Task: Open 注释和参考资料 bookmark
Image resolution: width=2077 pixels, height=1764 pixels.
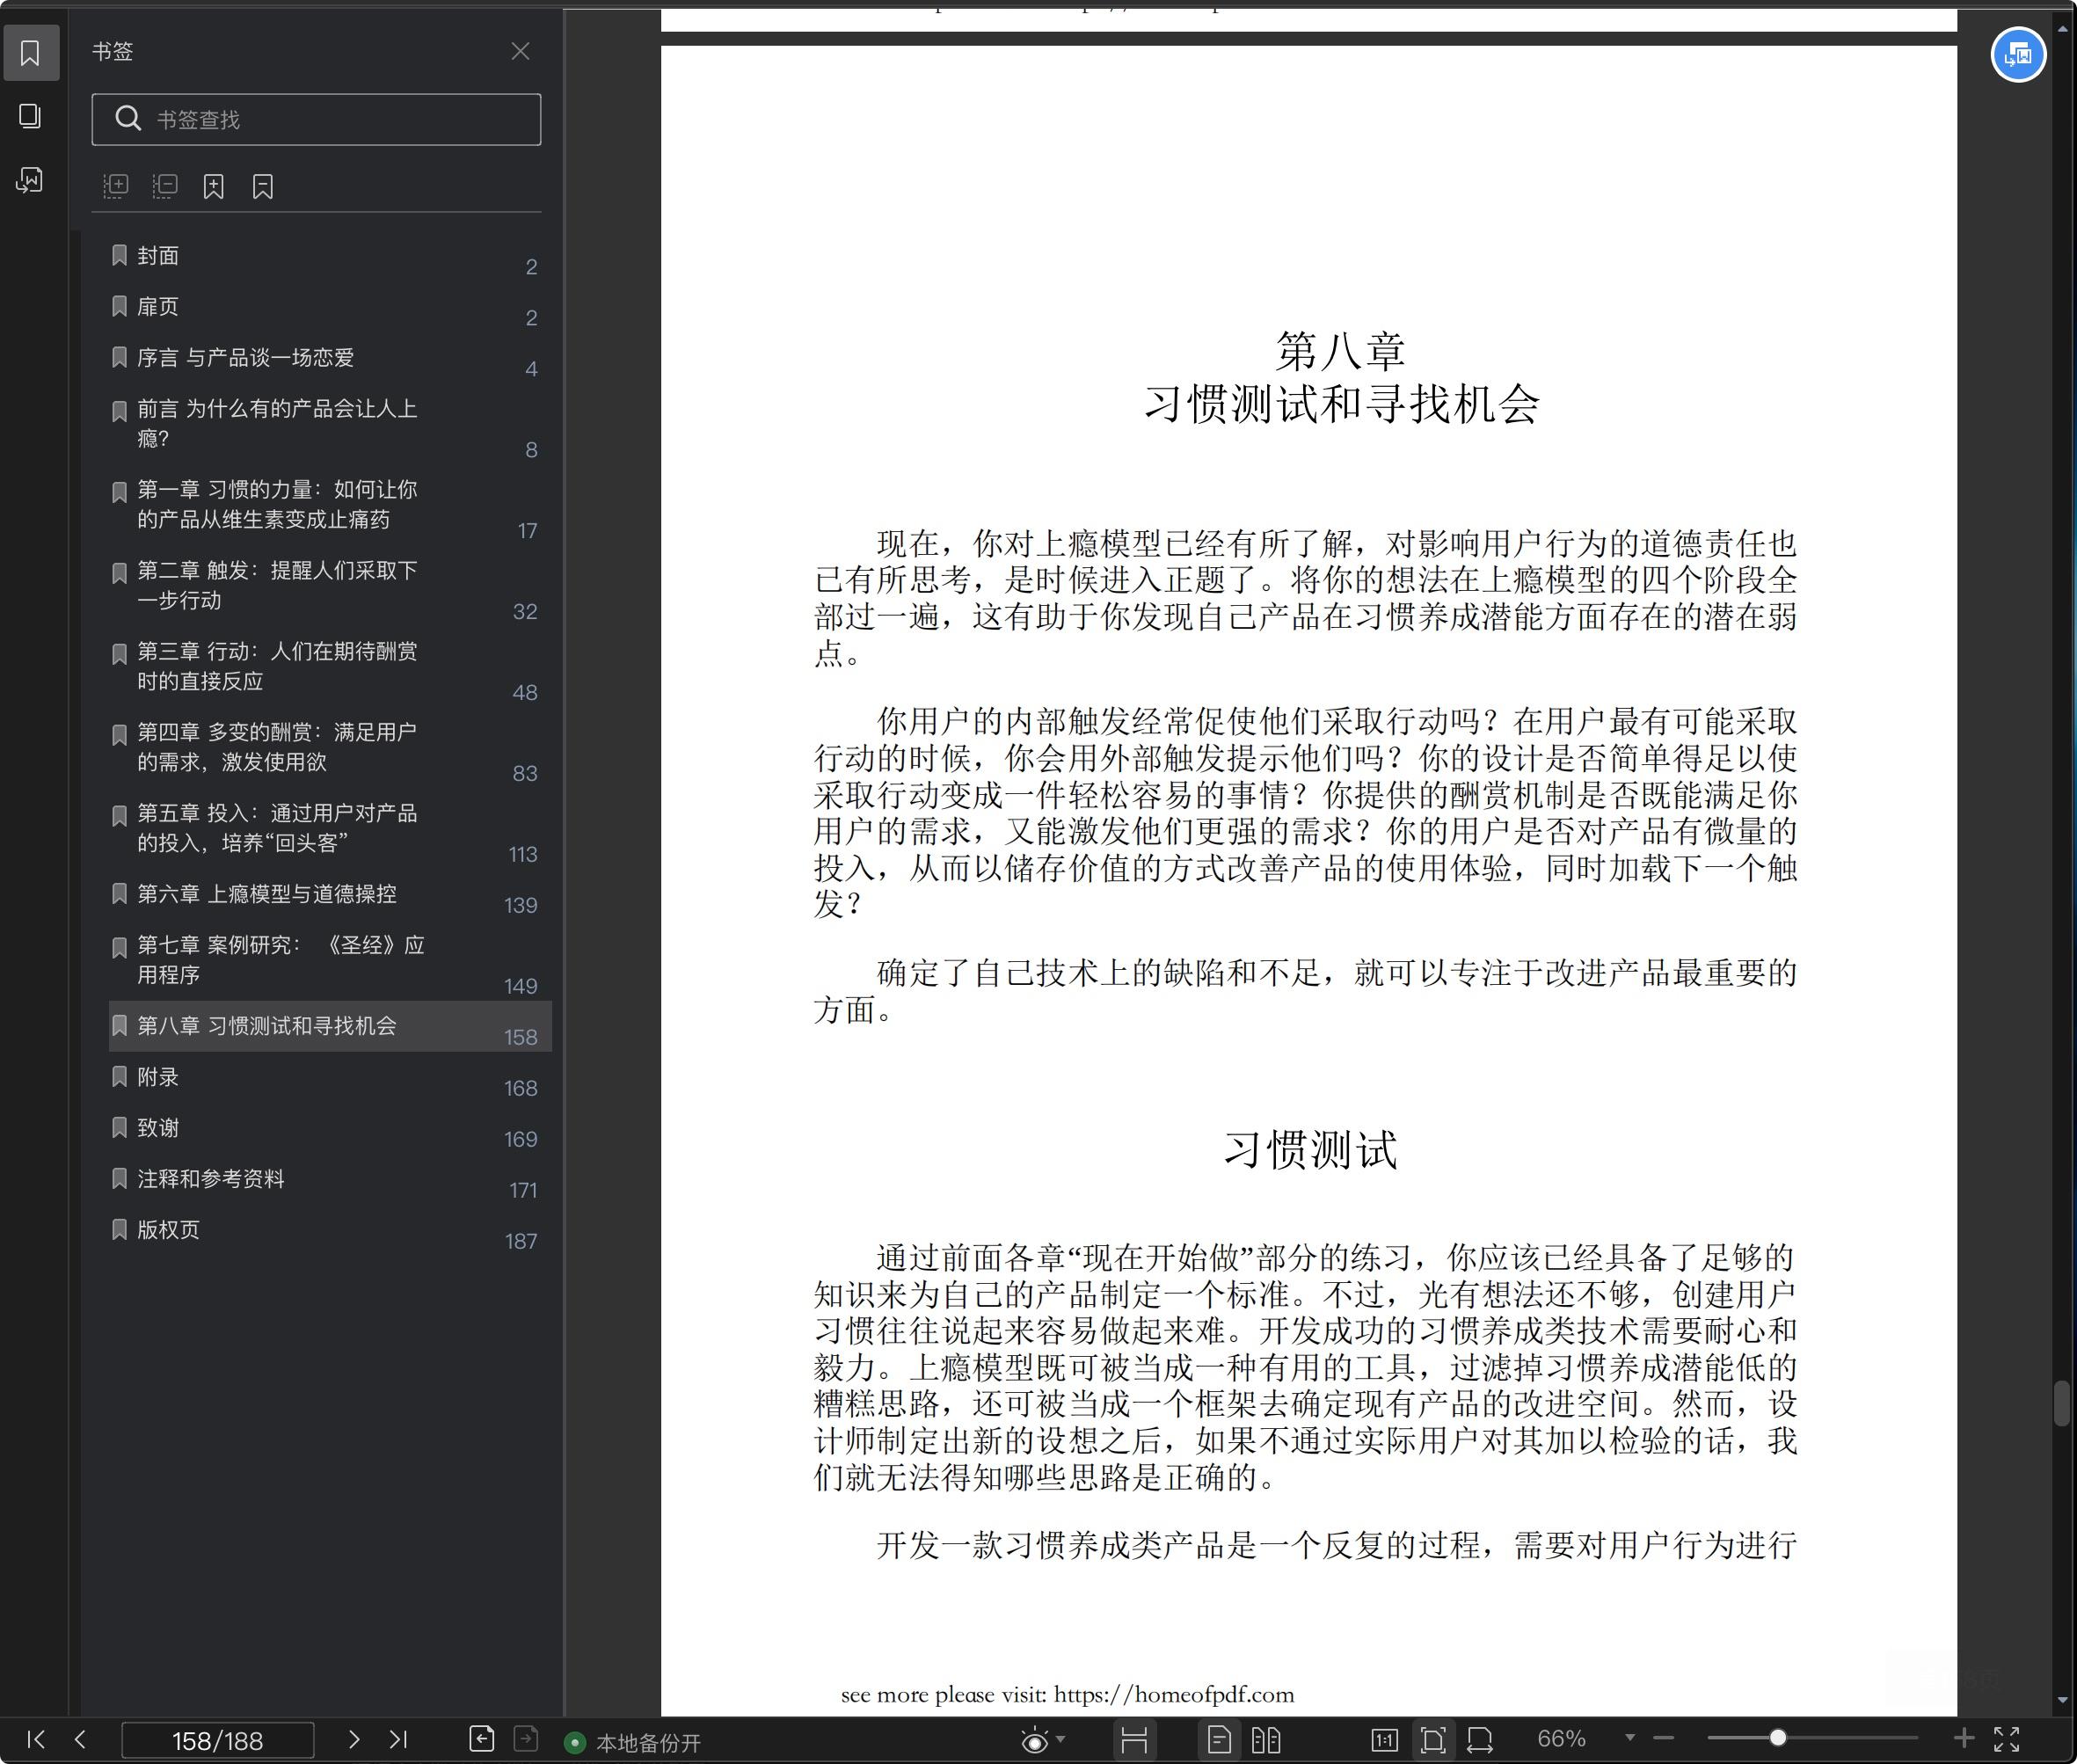Action: 330,1180
